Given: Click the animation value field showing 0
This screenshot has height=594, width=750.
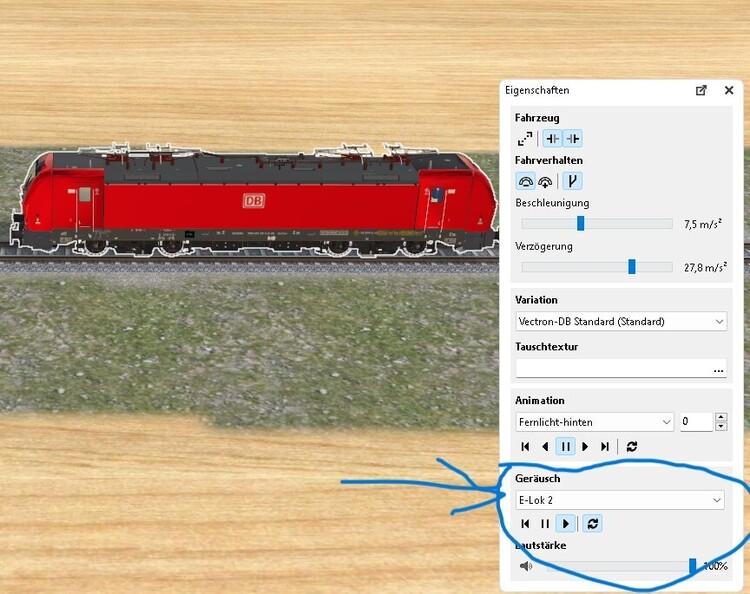Looking at the screenshot, I should pyautogui.click(x=696, y=422).
